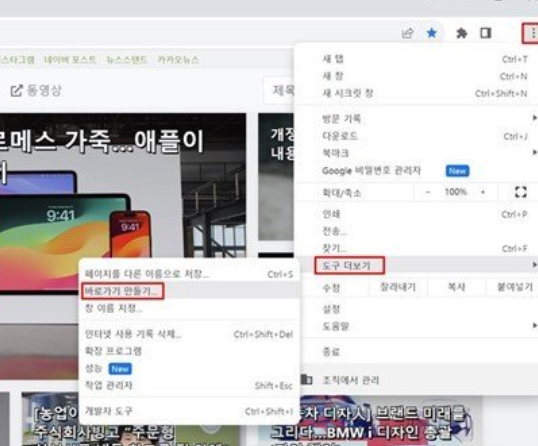The height and width of the screenshot is (446, 538).
Task: Choose 종료 to quit Chrome
Action: pos(416,352)
